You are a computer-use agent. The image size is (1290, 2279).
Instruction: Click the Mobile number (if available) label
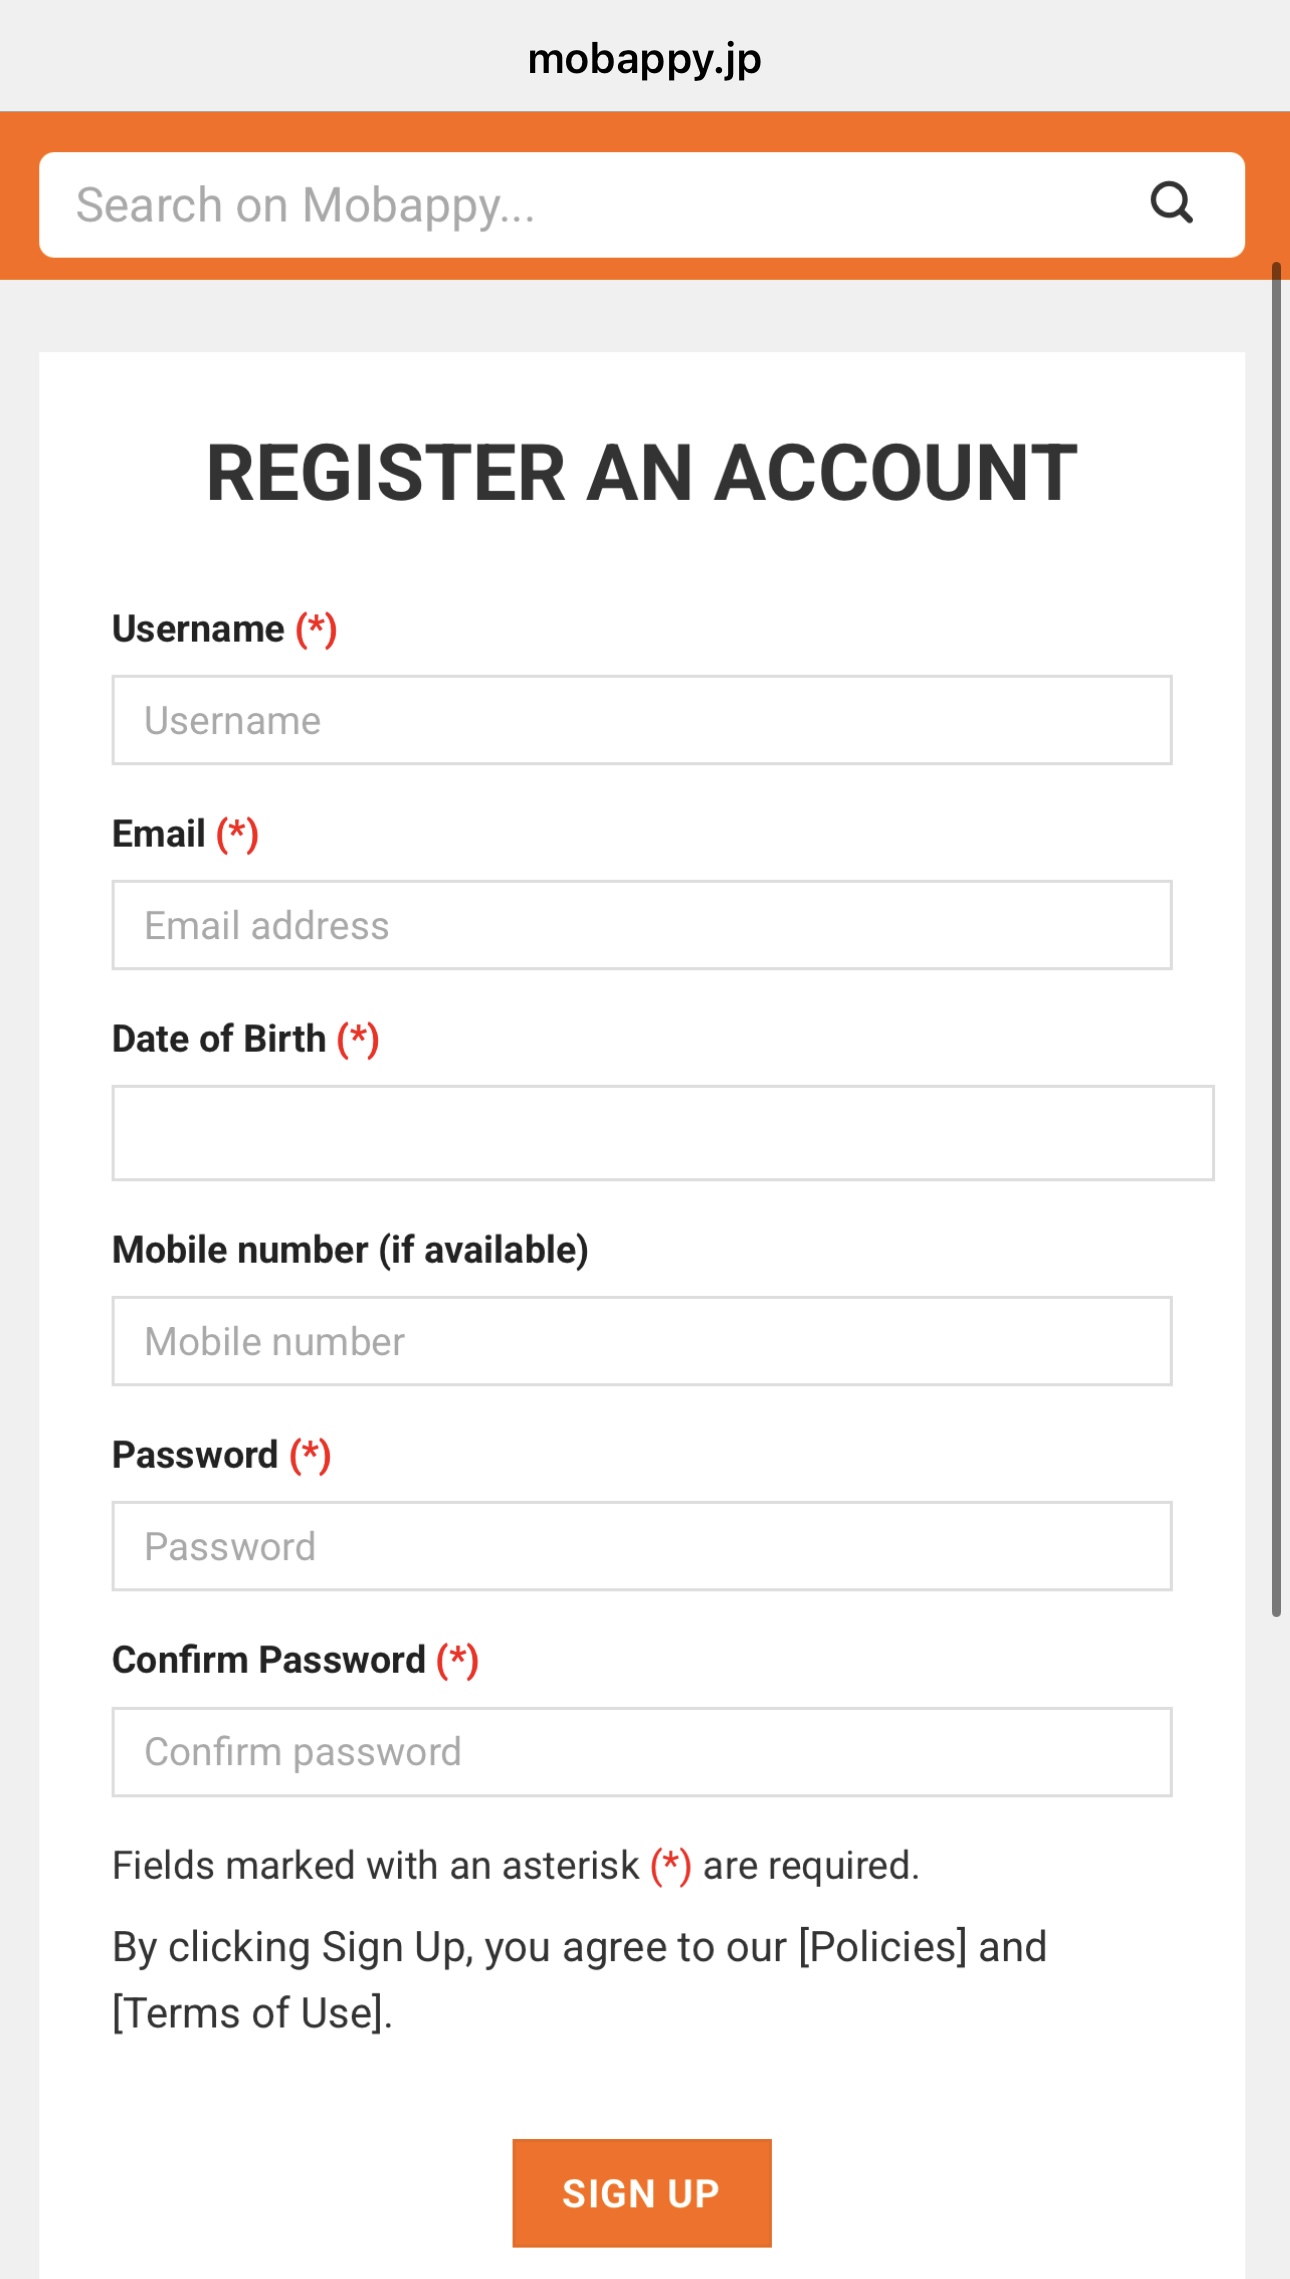[350, 1250]
